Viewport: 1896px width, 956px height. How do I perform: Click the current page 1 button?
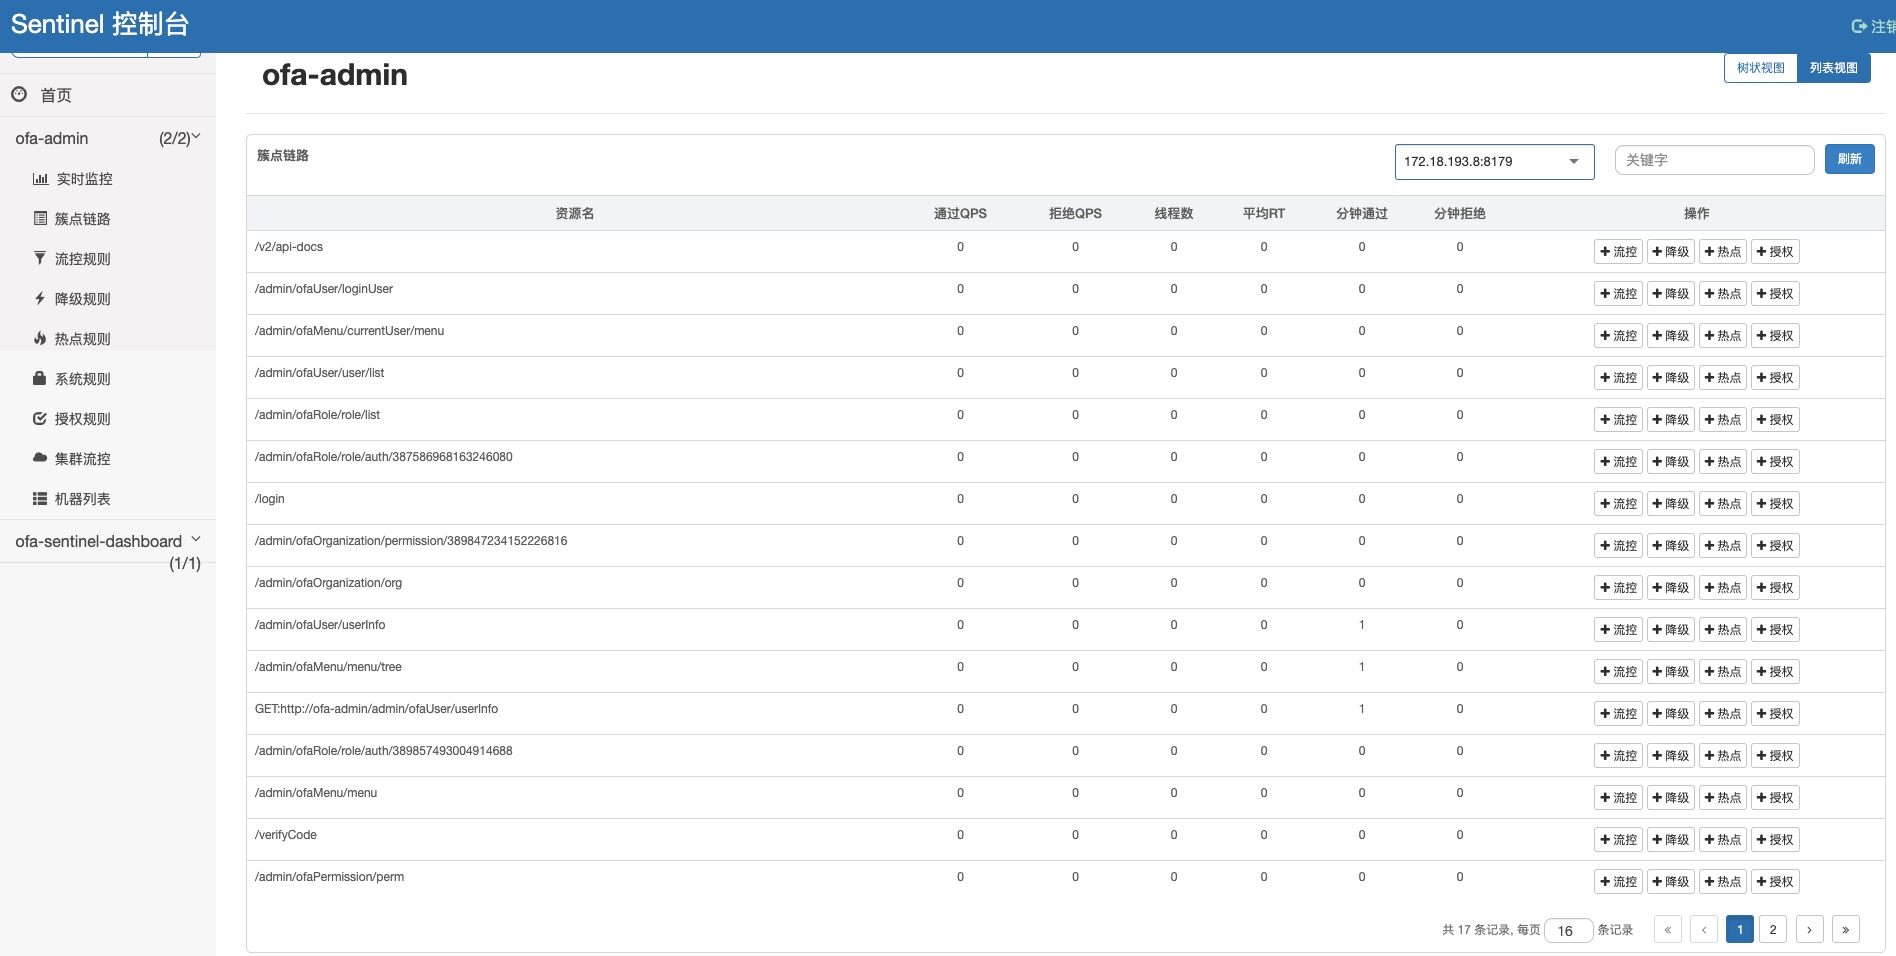[x=1740, y=930]
